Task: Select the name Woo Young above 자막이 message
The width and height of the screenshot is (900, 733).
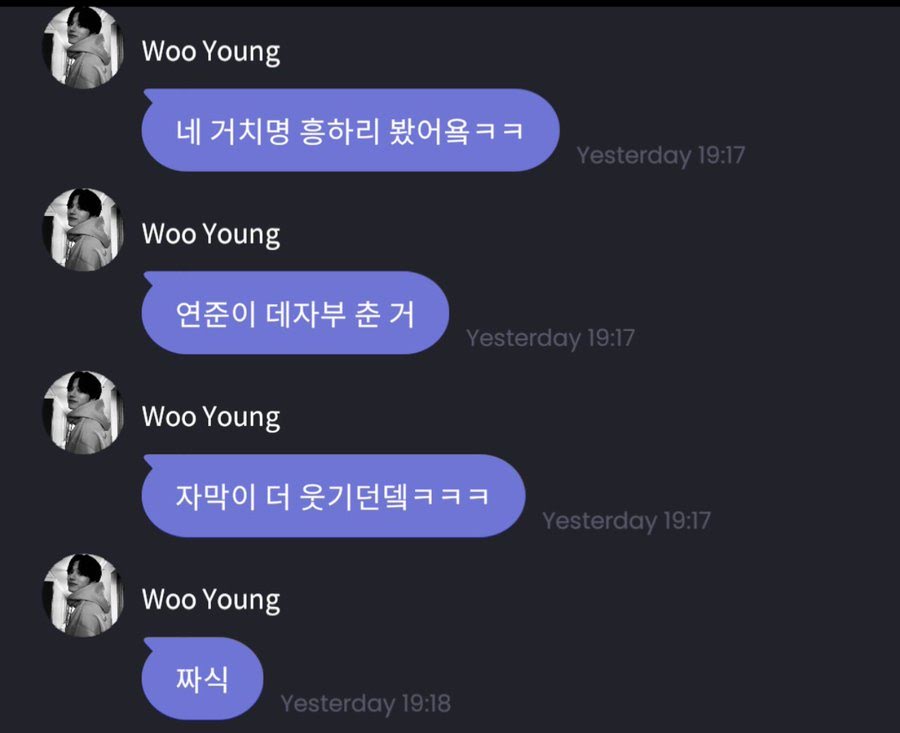Action: point(211,417)
